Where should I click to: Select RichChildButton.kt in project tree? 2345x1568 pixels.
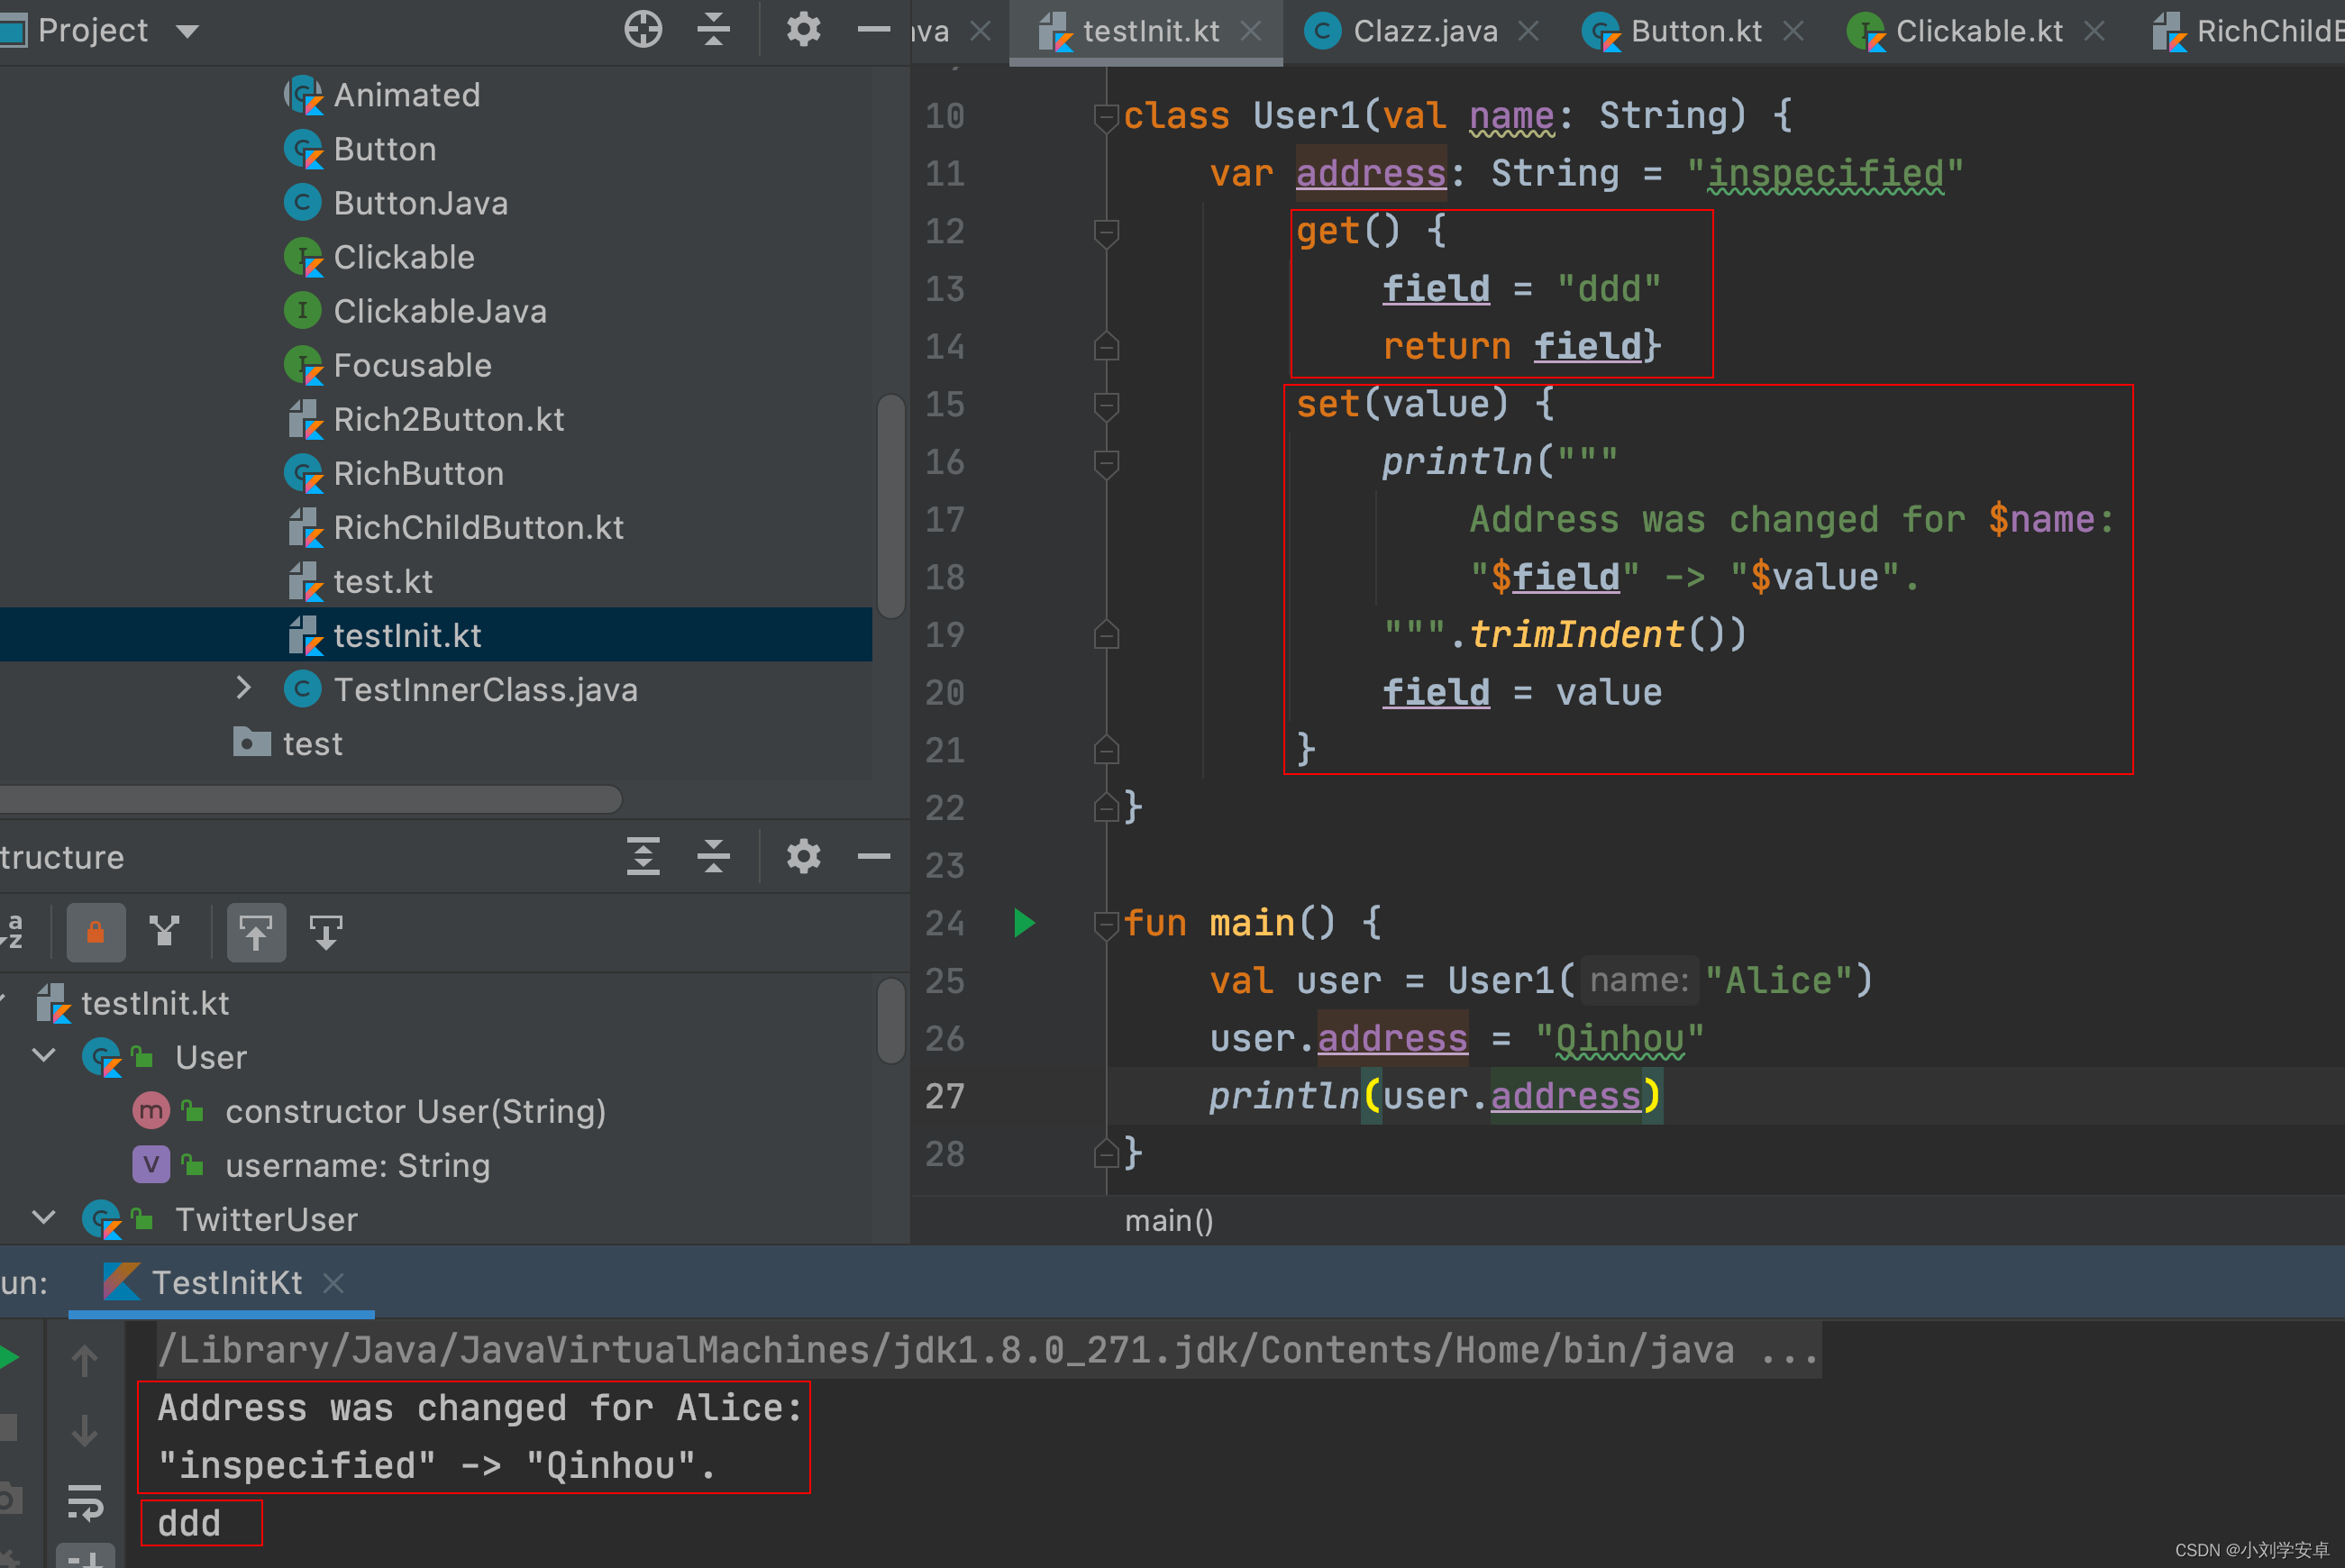click(x=478, y=527)
